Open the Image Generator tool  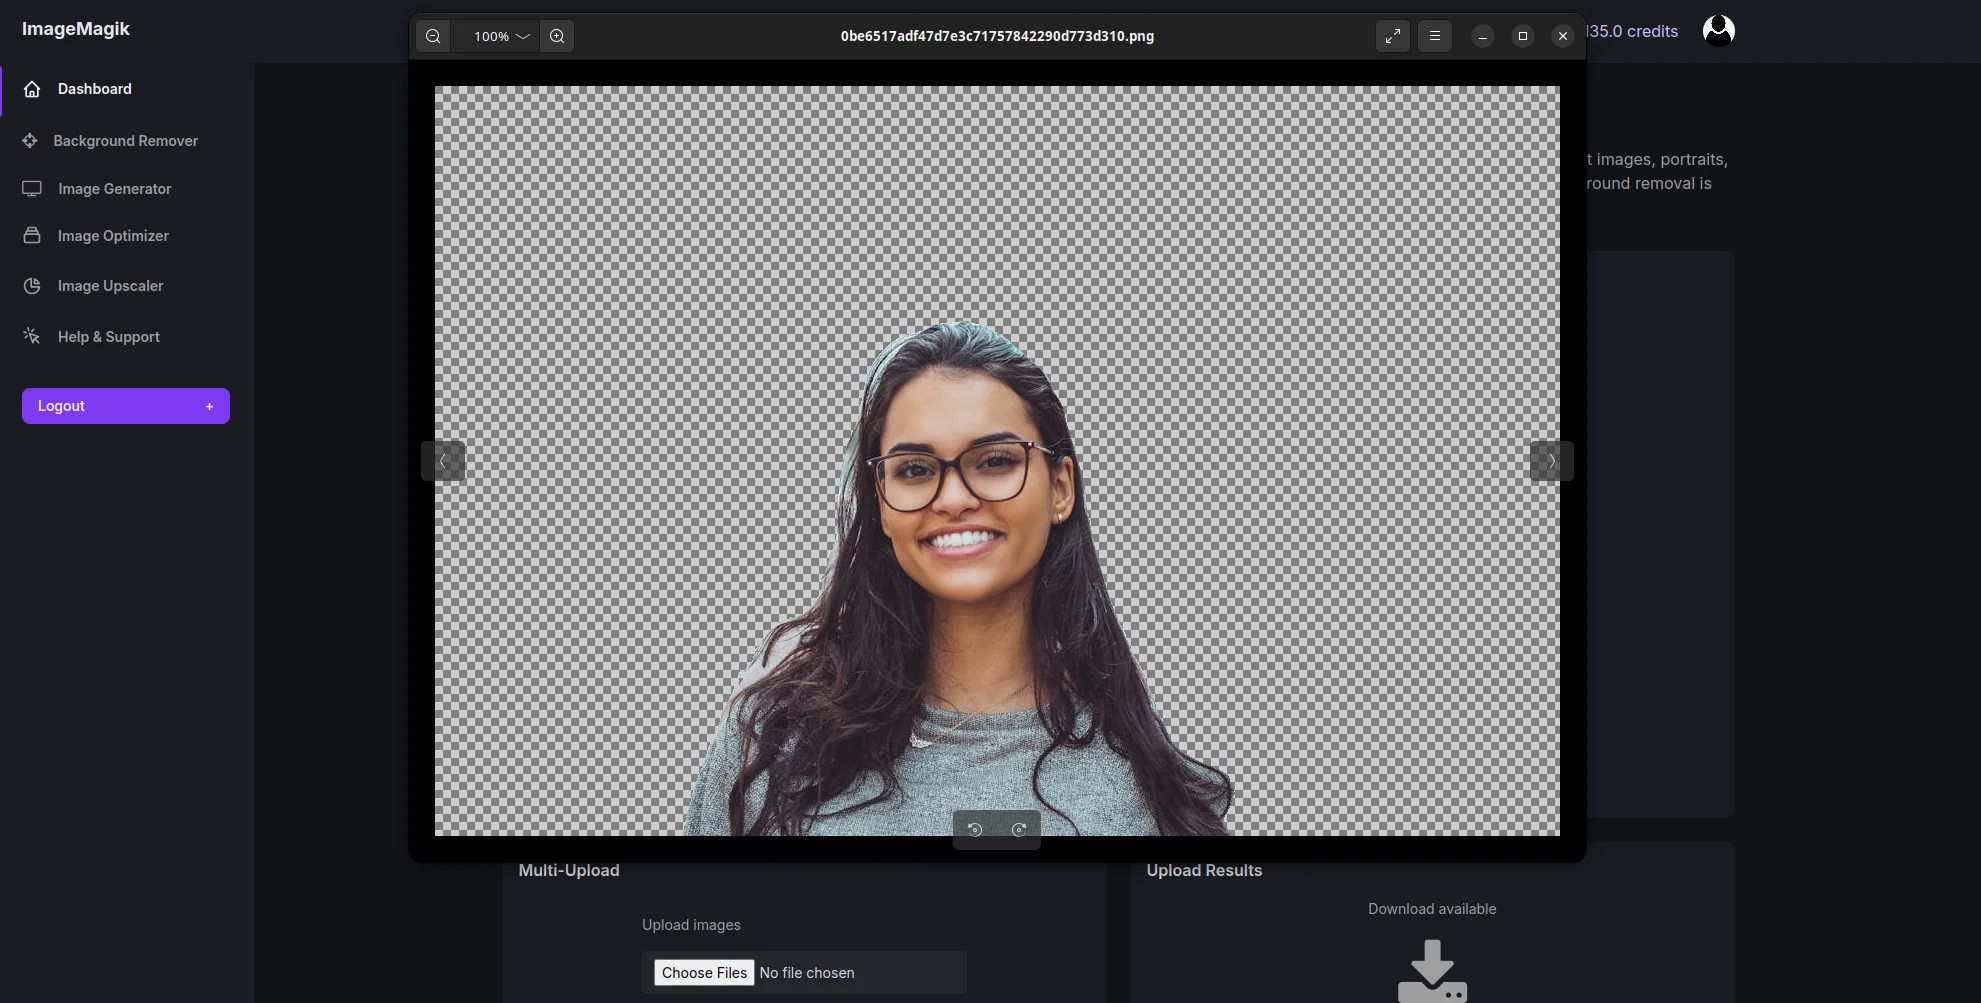[113, 188]
